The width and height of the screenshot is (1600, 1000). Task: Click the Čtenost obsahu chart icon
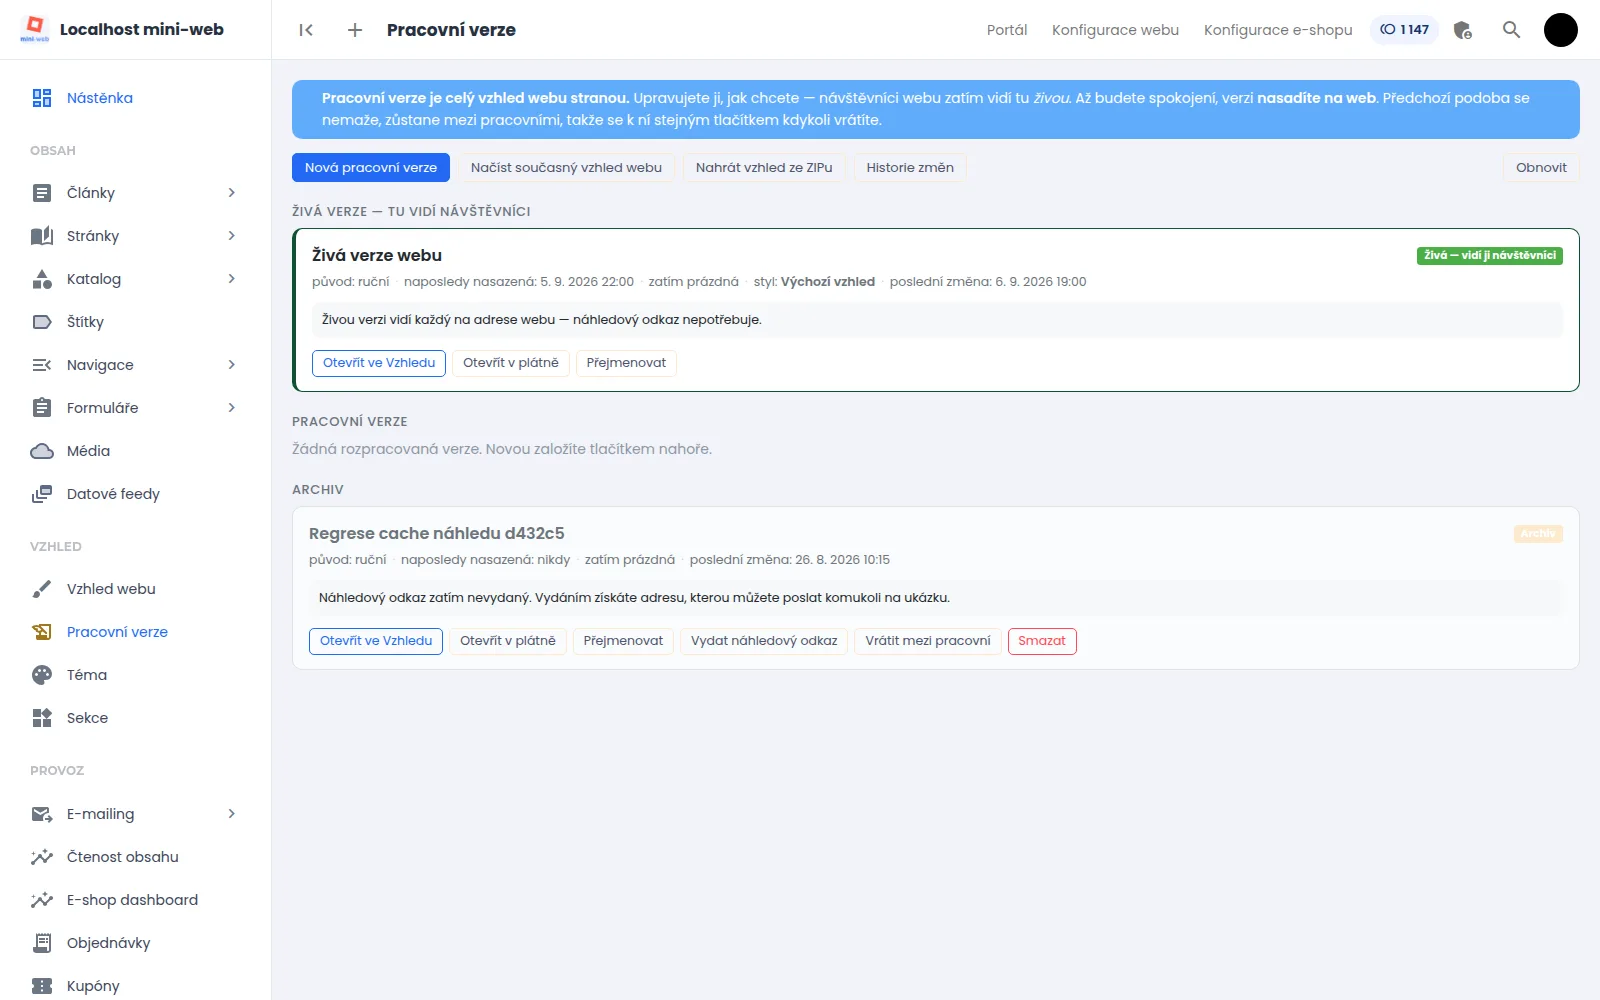42,857
